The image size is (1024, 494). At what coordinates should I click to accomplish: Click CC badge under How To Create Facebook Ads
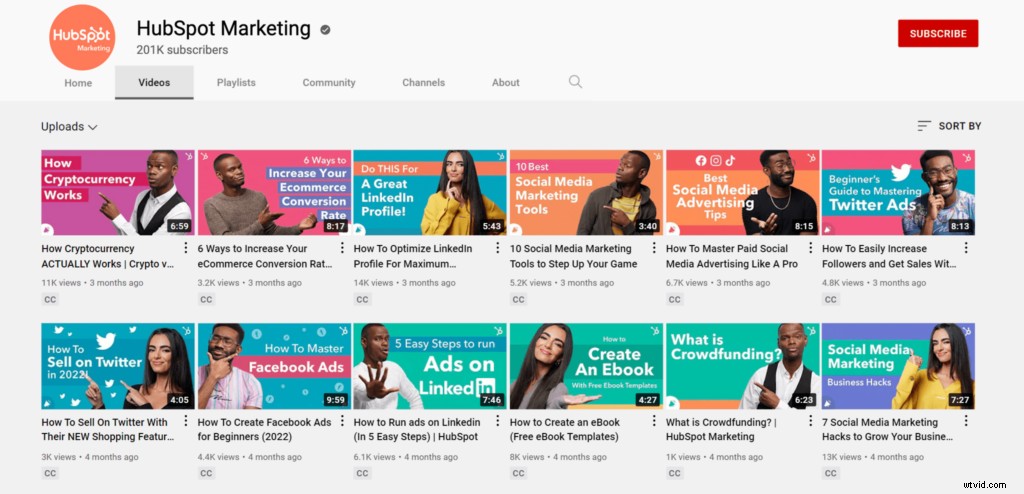click(206, 473)
